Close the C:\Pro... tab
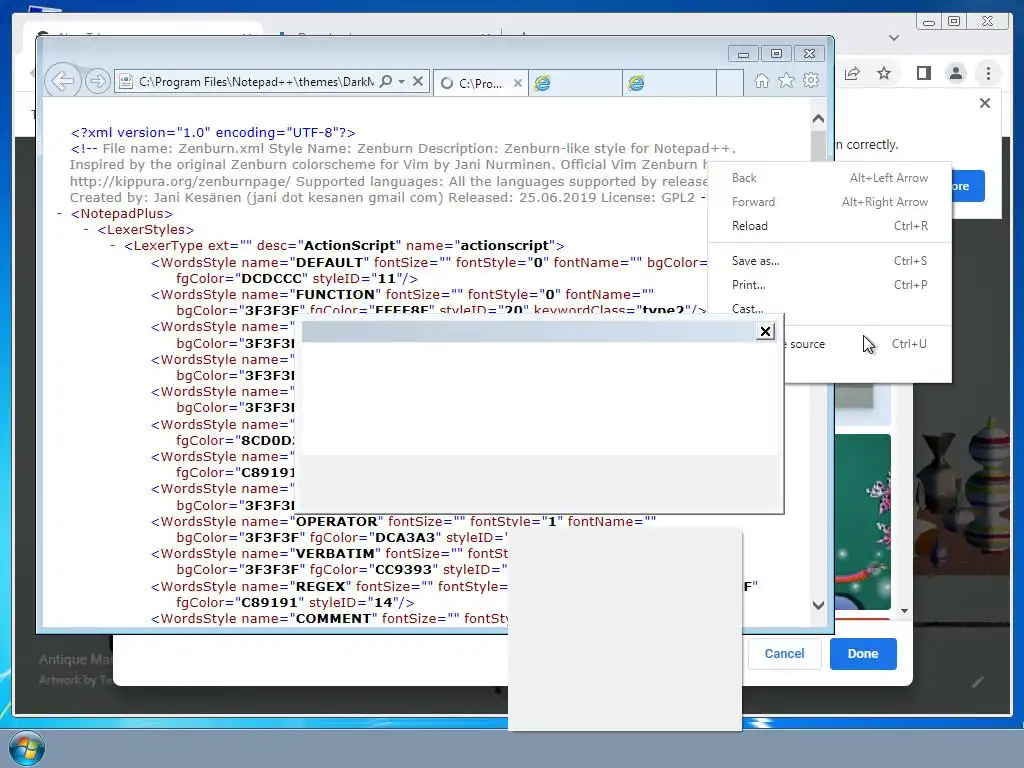 click(x=517, y=83)
